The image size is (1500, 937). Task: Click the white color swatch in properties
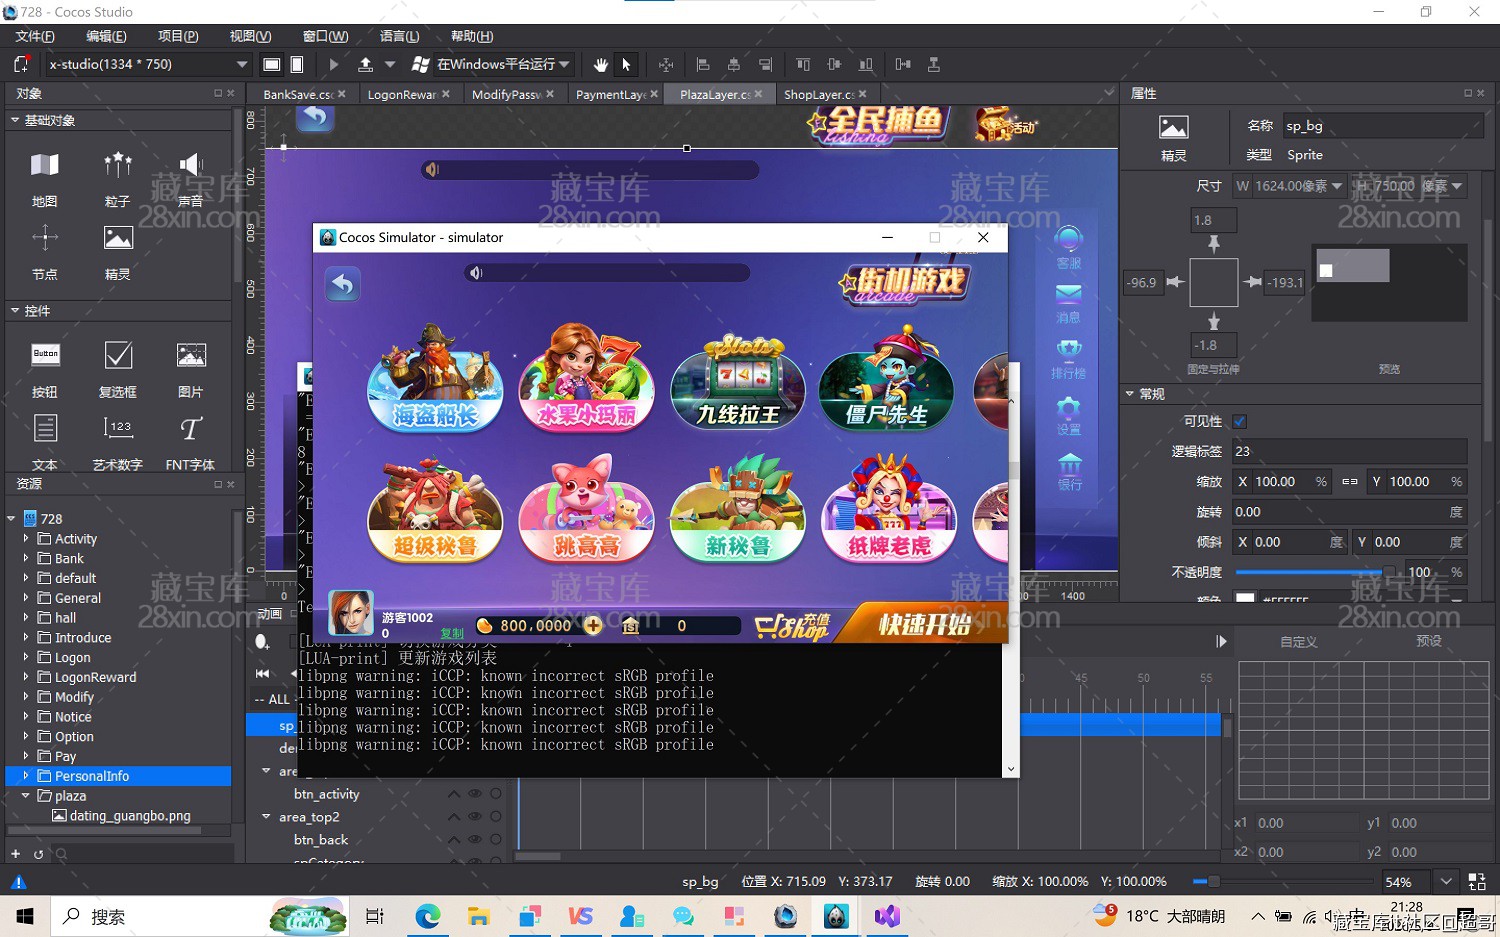tap(1245, 598)
